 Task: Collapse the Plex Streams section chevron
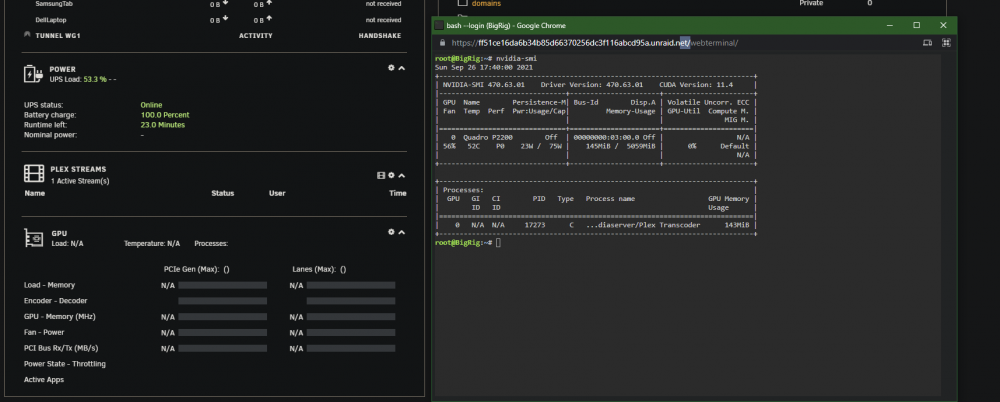(x=402, y=175)
